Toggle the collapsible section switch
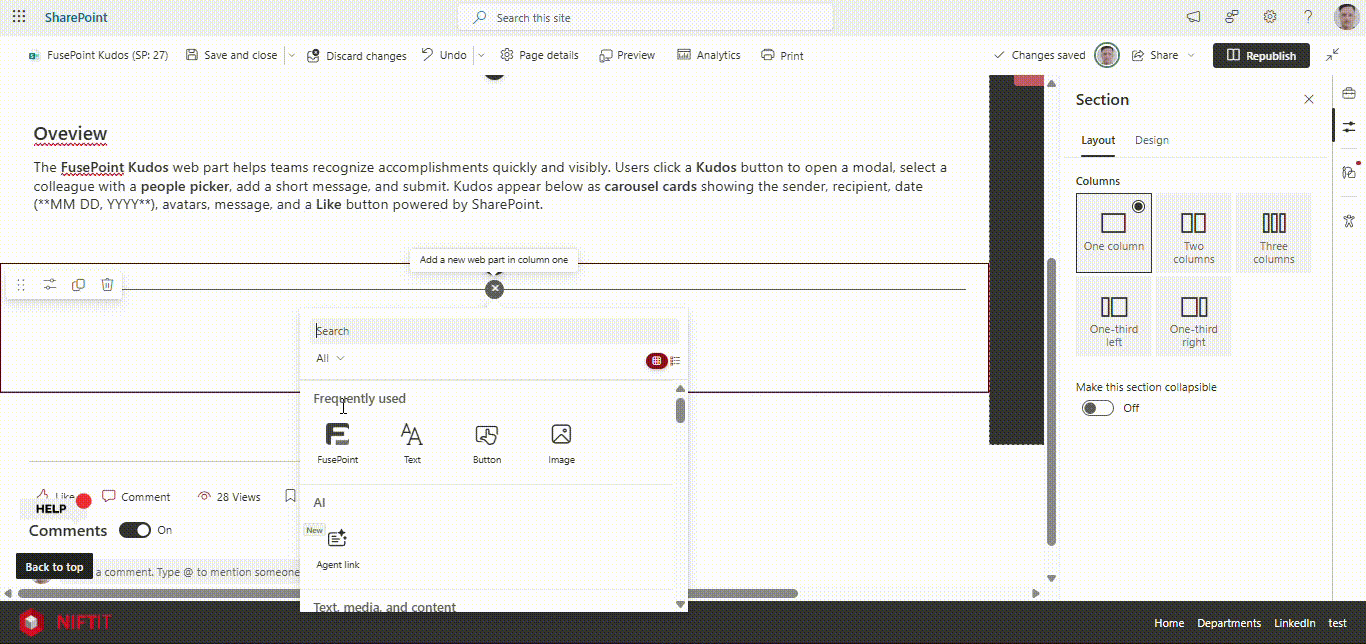The width and height of the screenshot is (1366, 644). coord(1098,408)
